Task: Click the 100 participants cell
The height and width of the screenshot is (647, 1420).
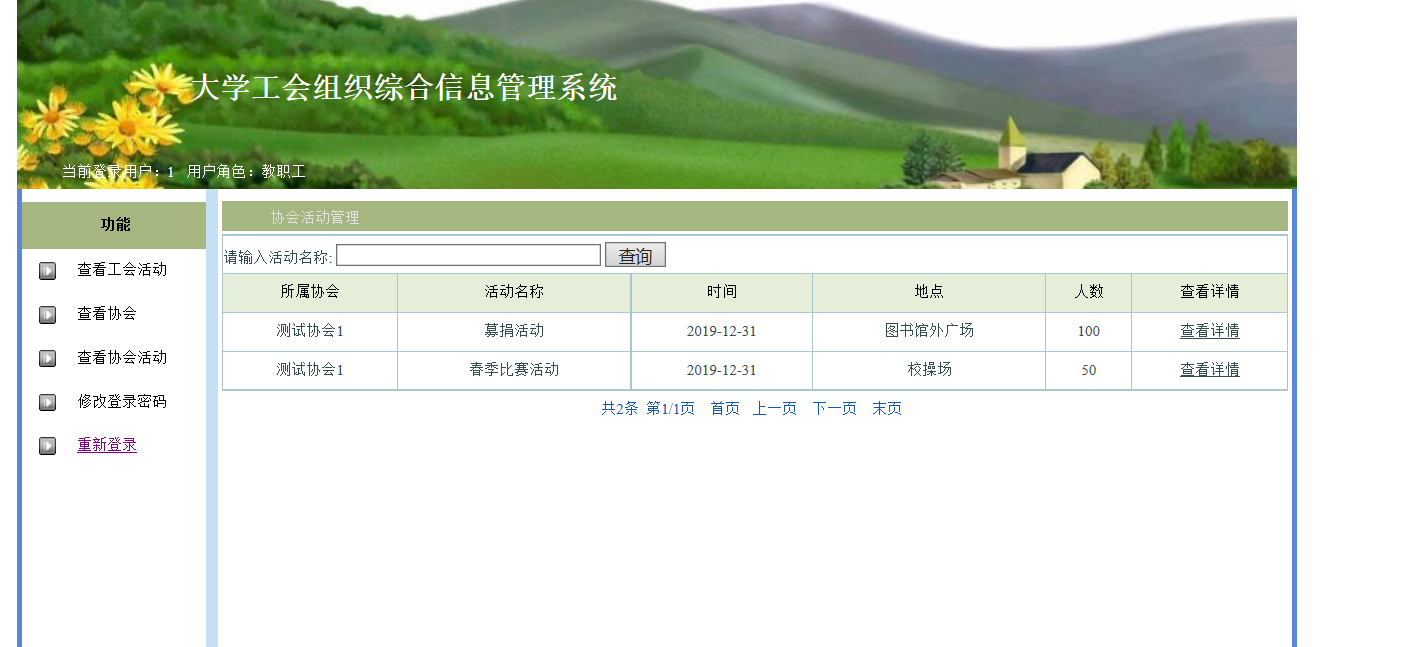Action: click(1089, 331)
